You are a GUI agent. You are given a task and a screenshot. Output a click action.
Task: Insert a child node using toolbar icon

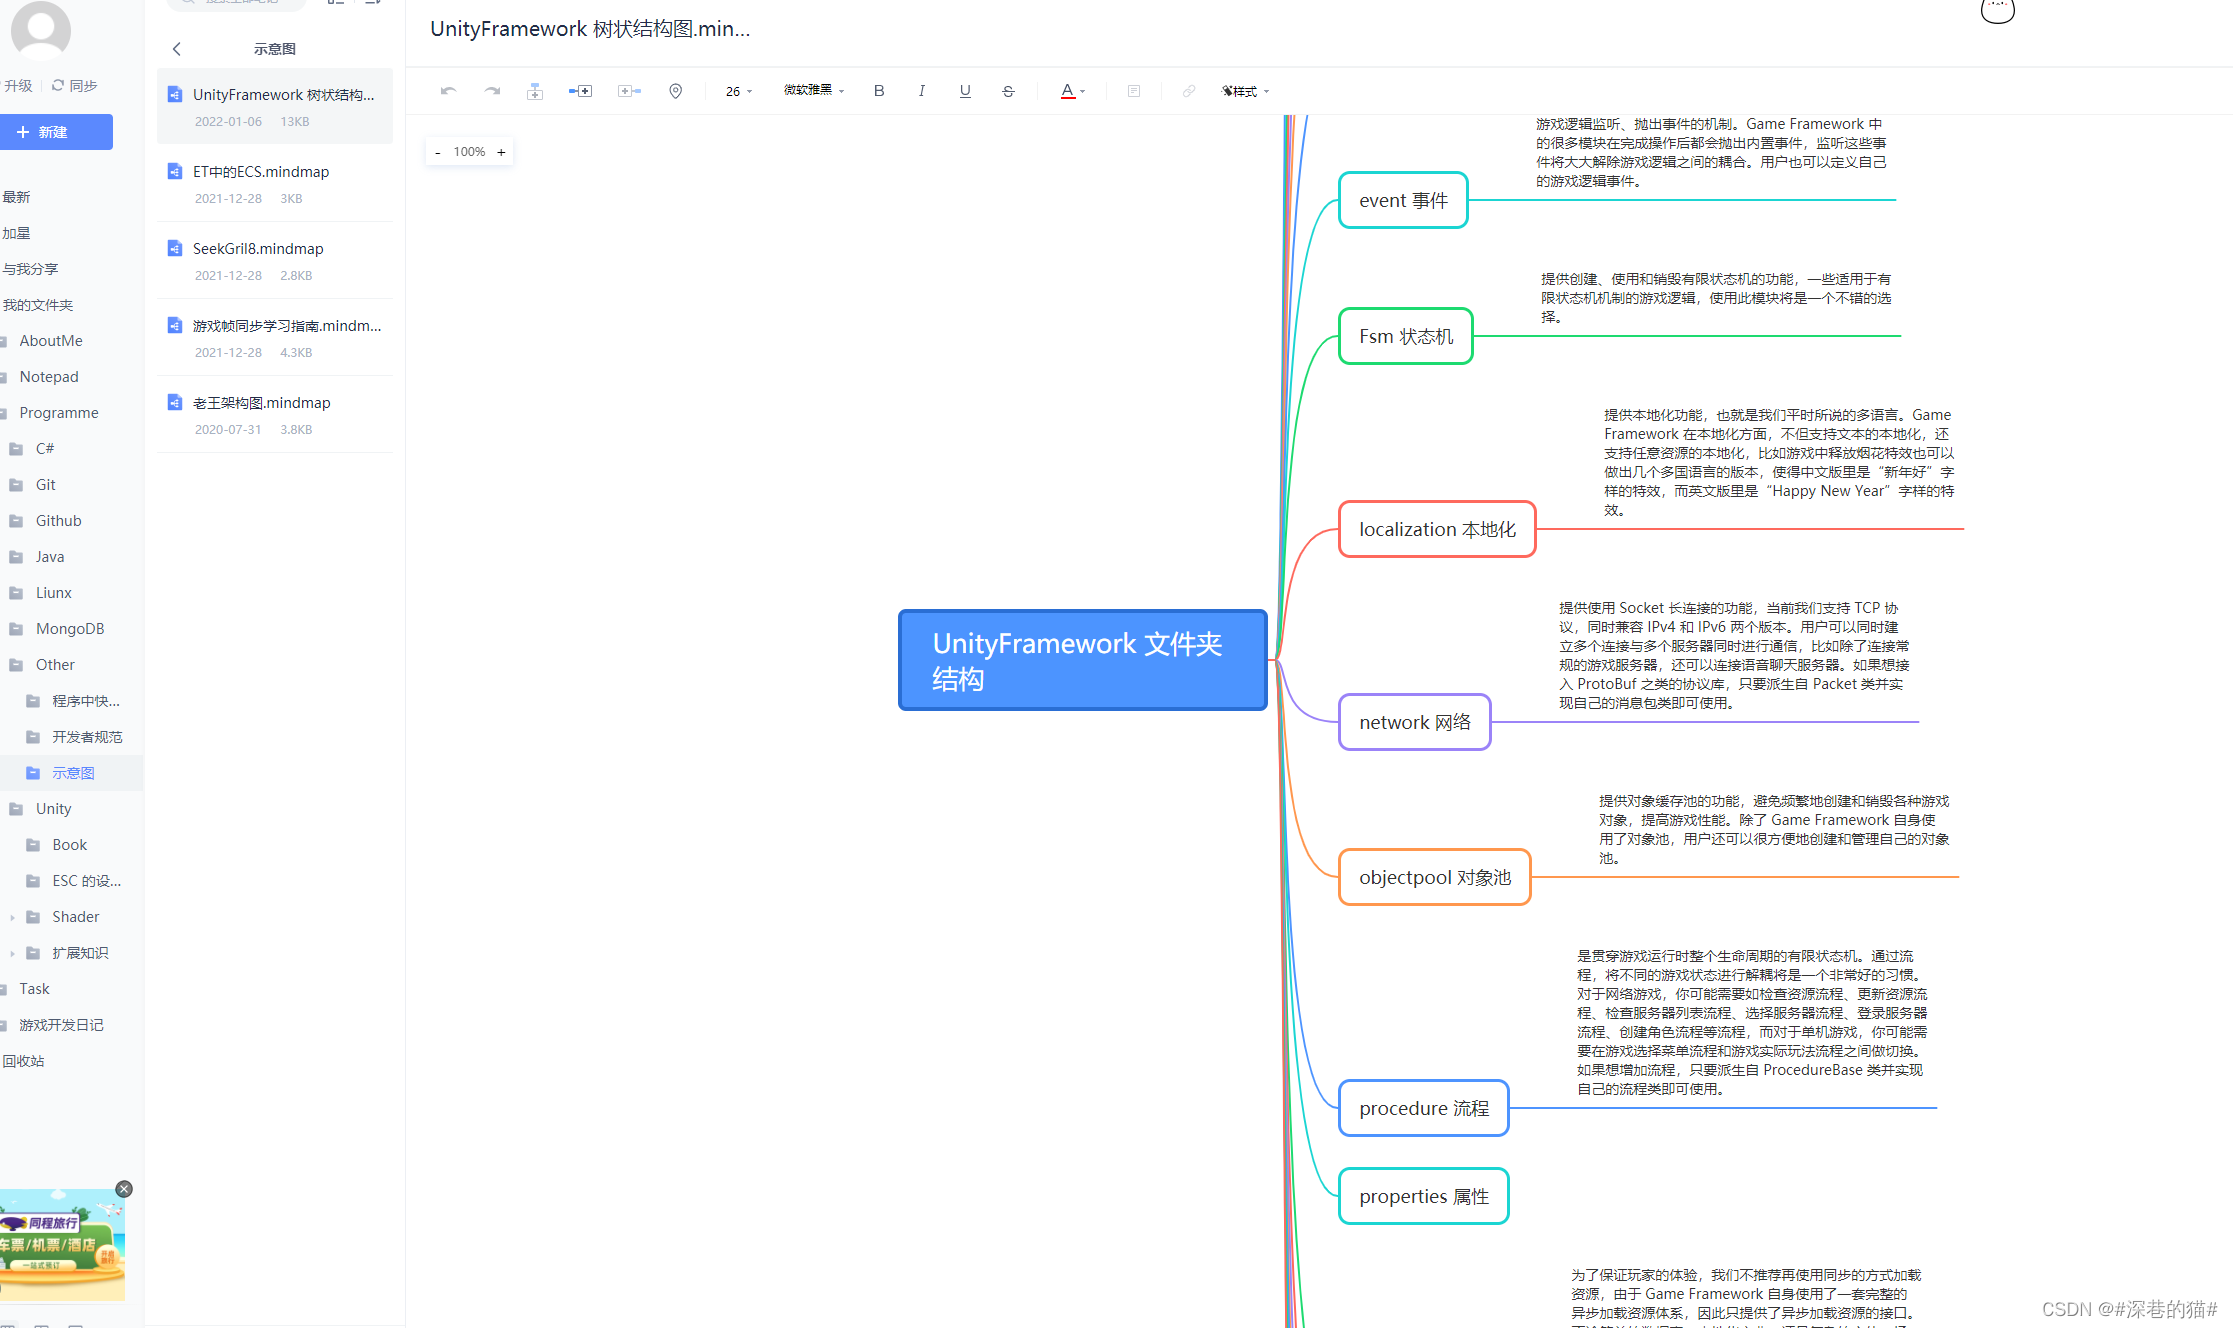tap(580, 91)
